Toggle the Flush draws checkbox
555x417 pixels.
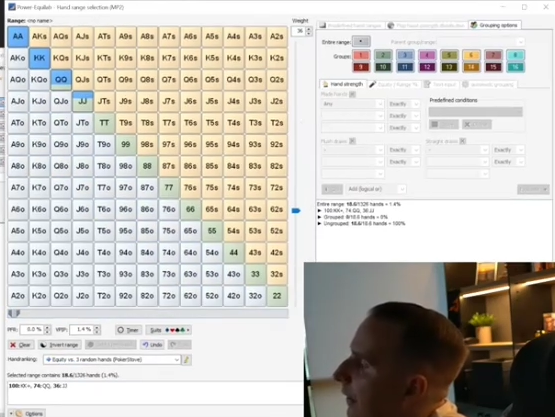352,141
